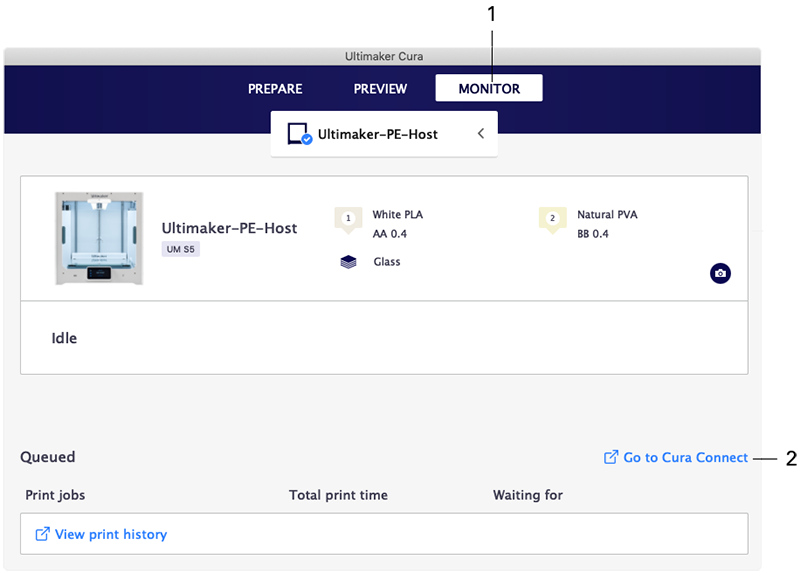Click the extruder 2 slot icon
800x573 pixels.
(x=552, y=218)
